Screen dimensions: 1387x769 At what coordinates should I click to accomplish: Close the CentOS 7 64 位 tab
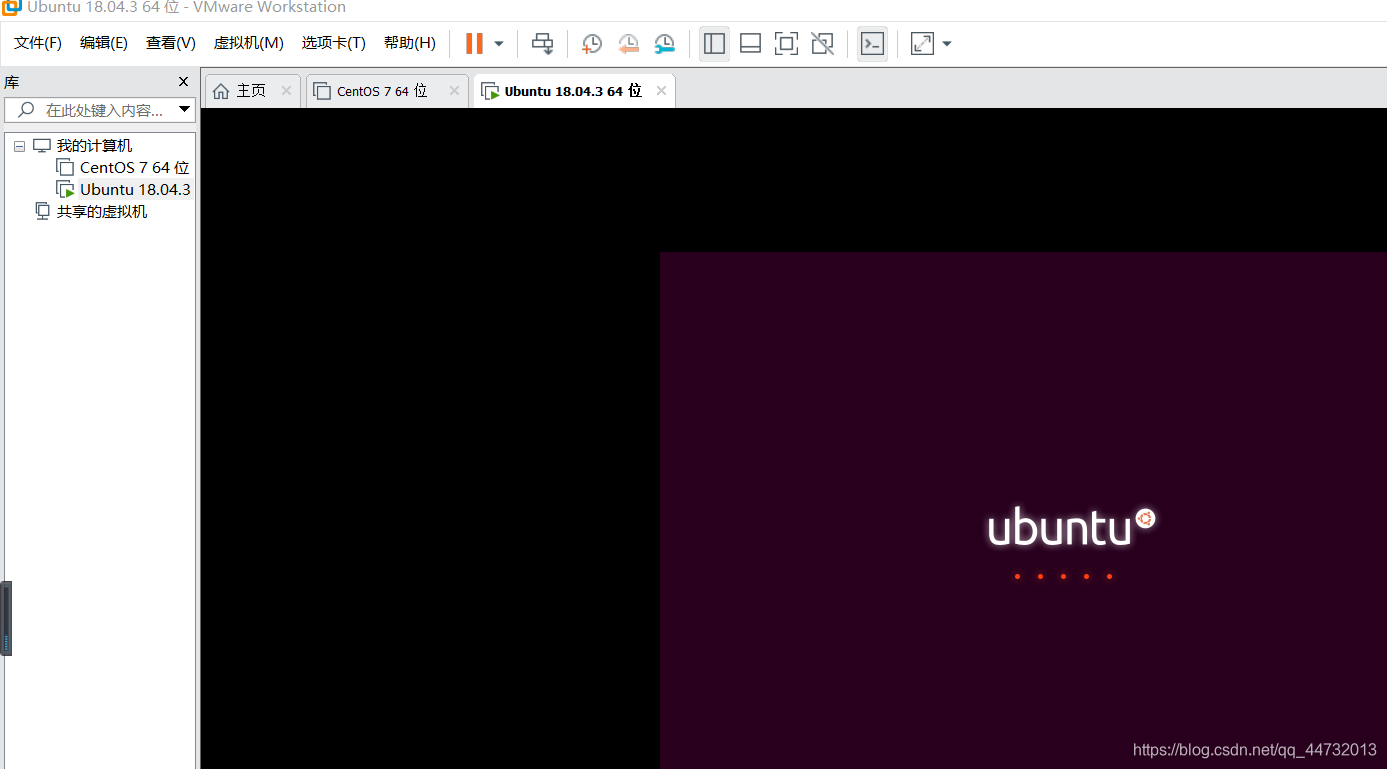click(454, 91)
